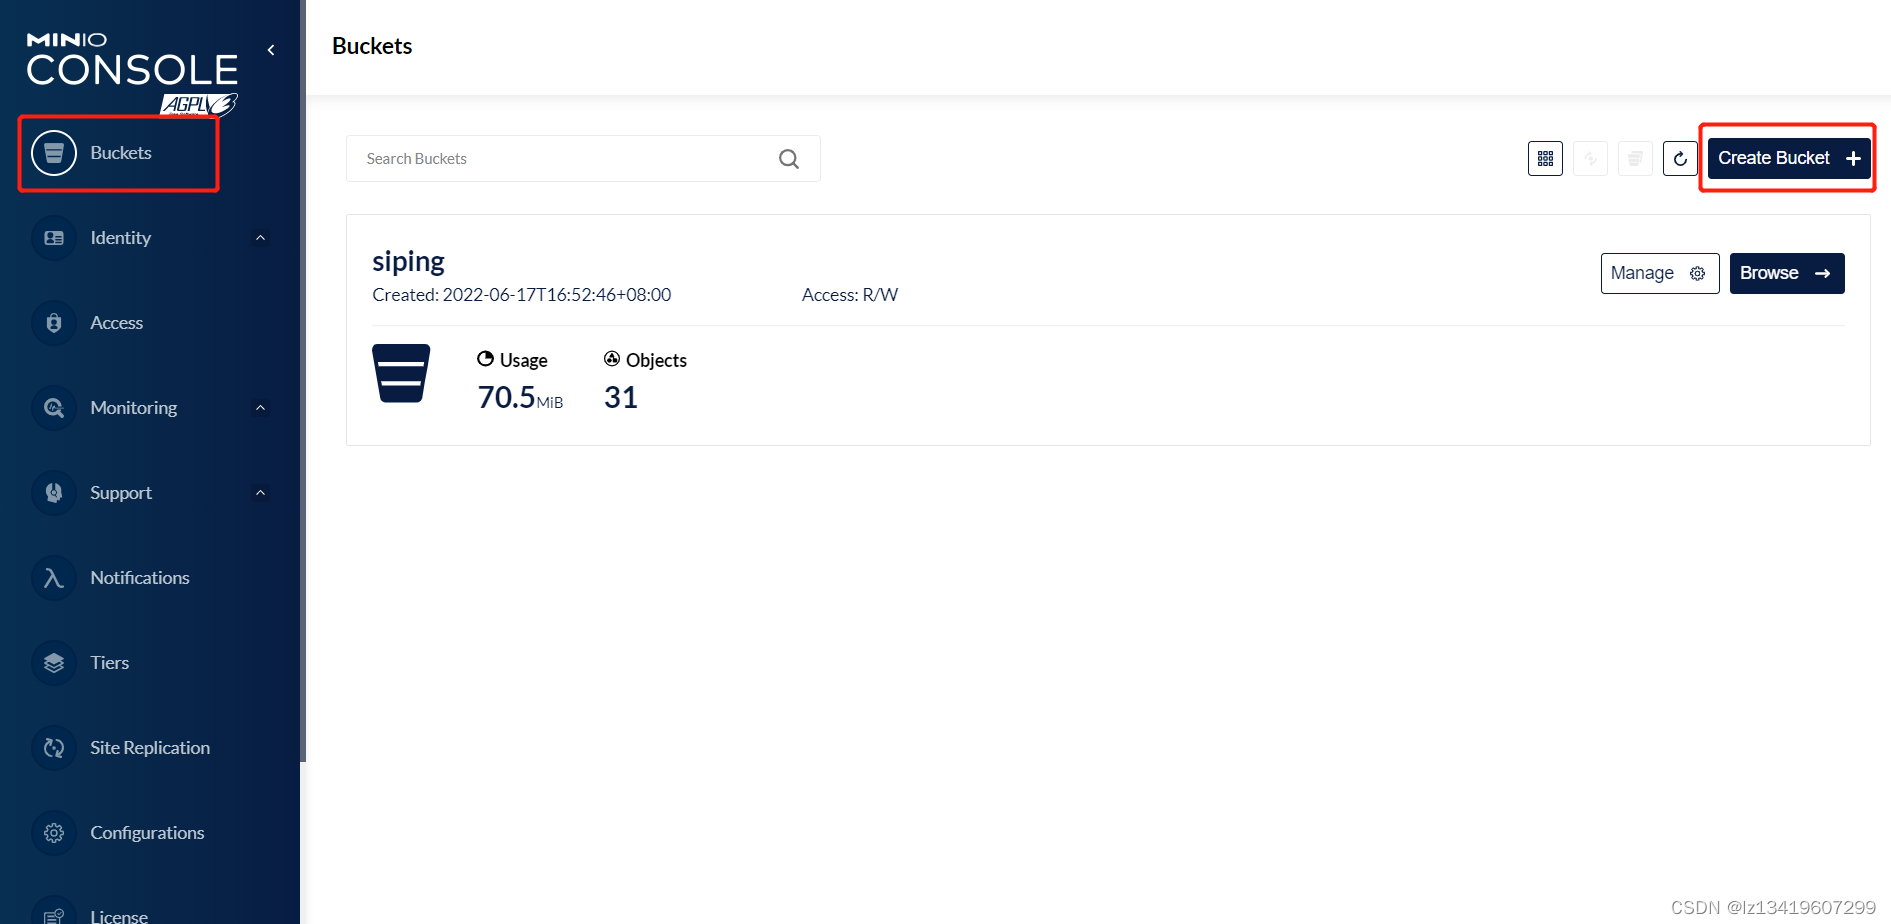Click the Buckets page heading
1891x924 pixels.
point(372,46)
